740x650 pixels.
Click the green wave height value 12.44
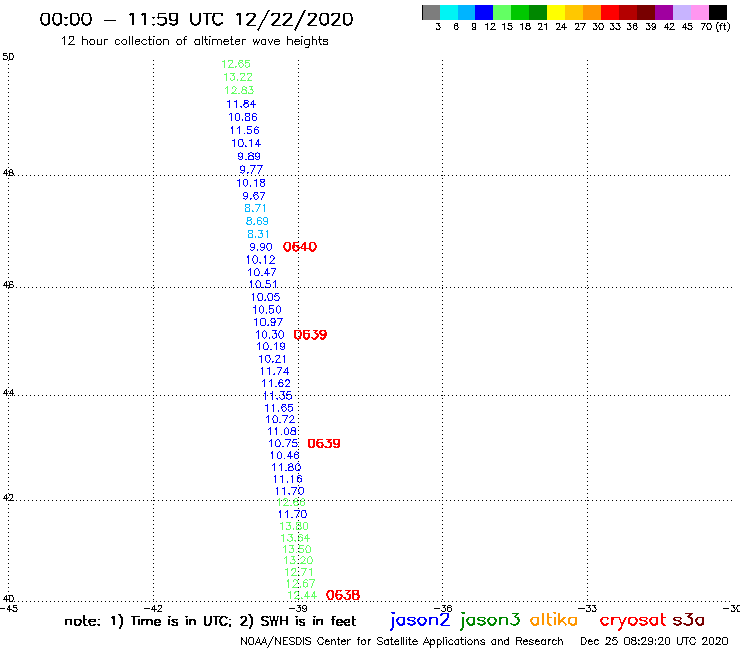tap(302, 595)
